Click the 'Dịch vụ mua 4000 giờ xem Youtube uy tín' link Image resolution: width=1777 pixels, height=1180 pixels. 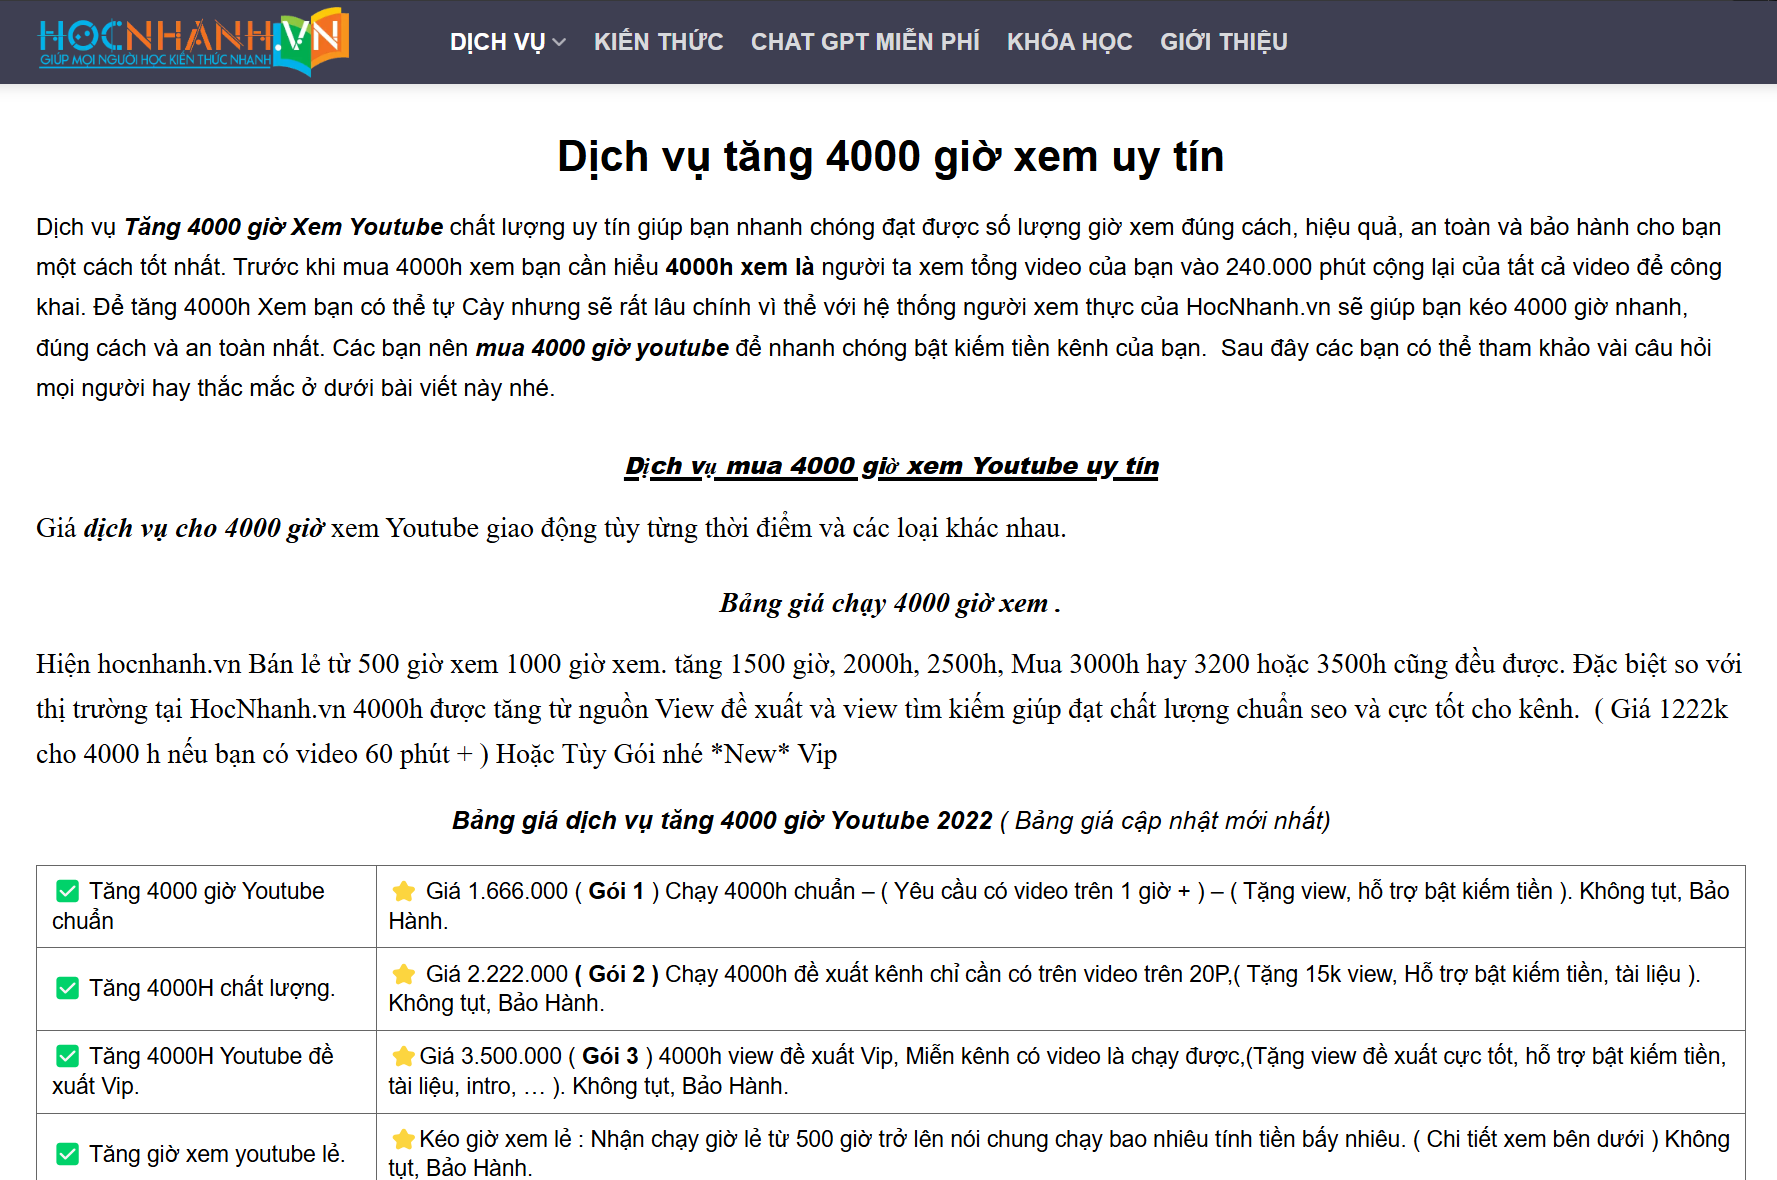tap(891, 466)
